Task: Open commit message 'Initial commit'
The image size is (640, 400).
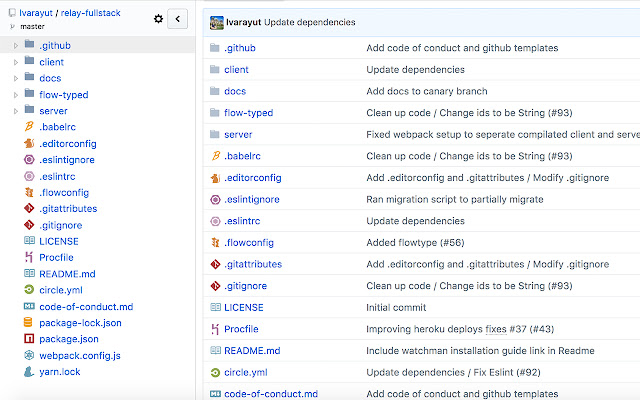Action: pos(396,307)
